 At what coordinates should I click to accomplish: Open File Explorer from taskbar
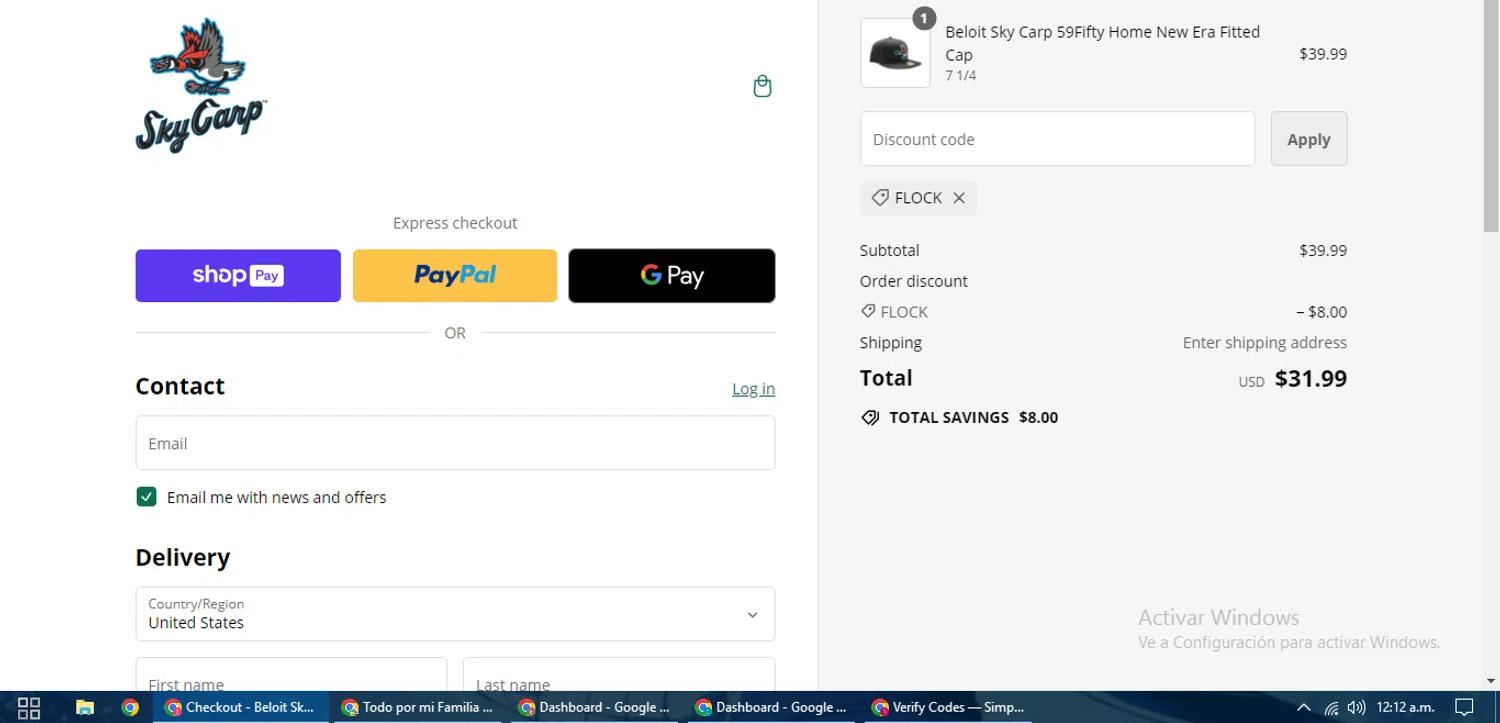pyautogui.click(x=85, y=707)
